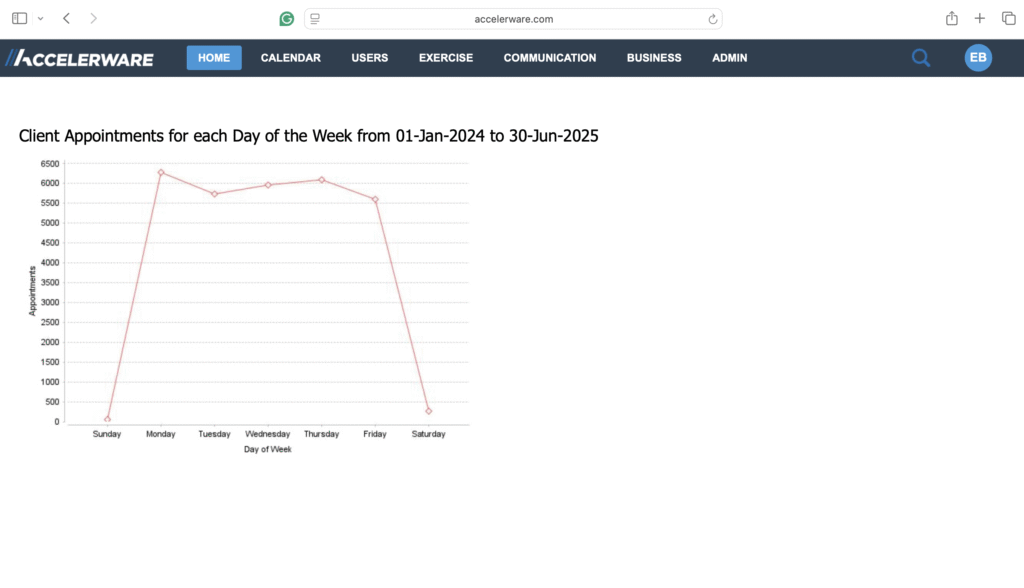Click the EB user avatar
The width and height of the screenshot is (1024, 588).
[977, 58]
